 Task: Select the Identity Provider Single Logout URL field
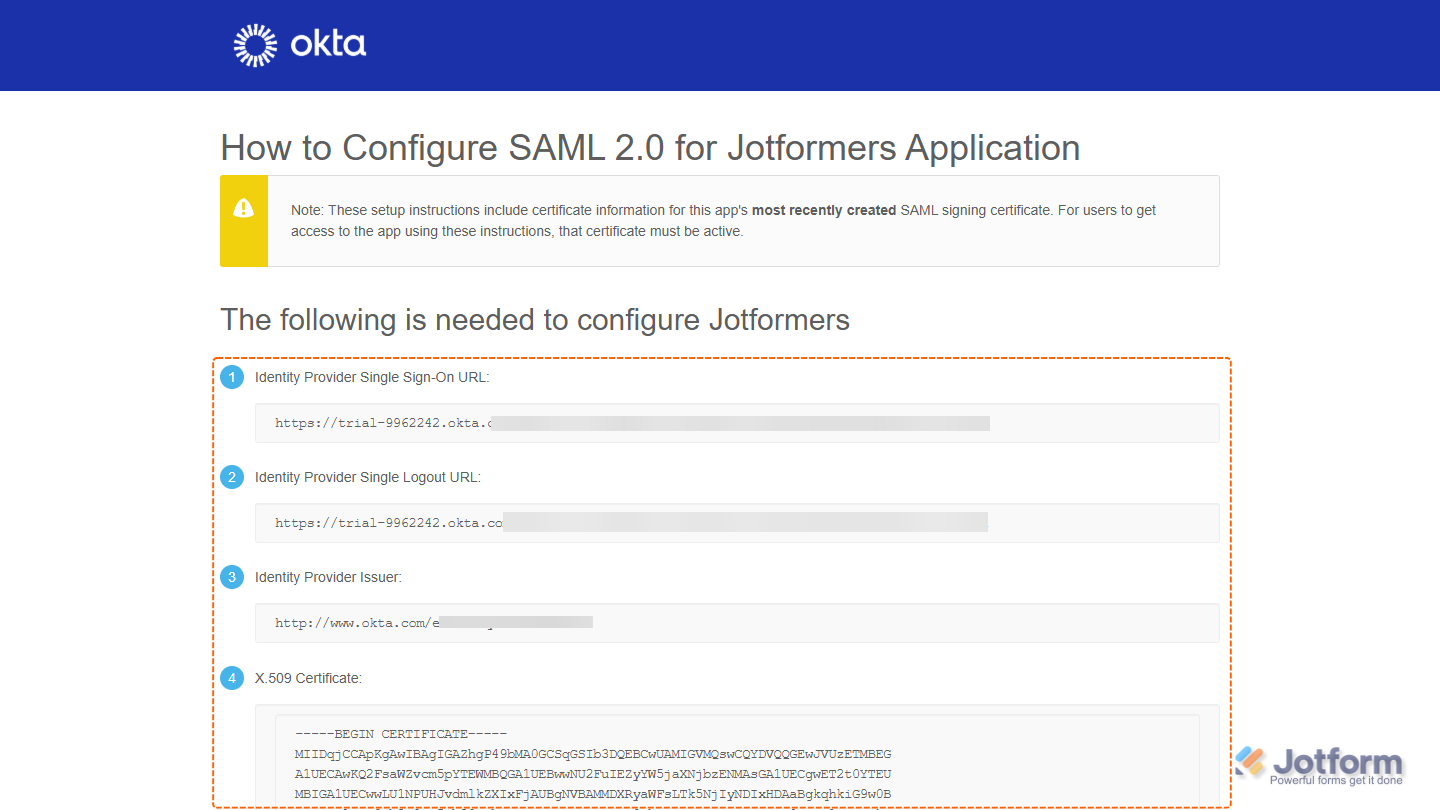[x=737, y=523]
